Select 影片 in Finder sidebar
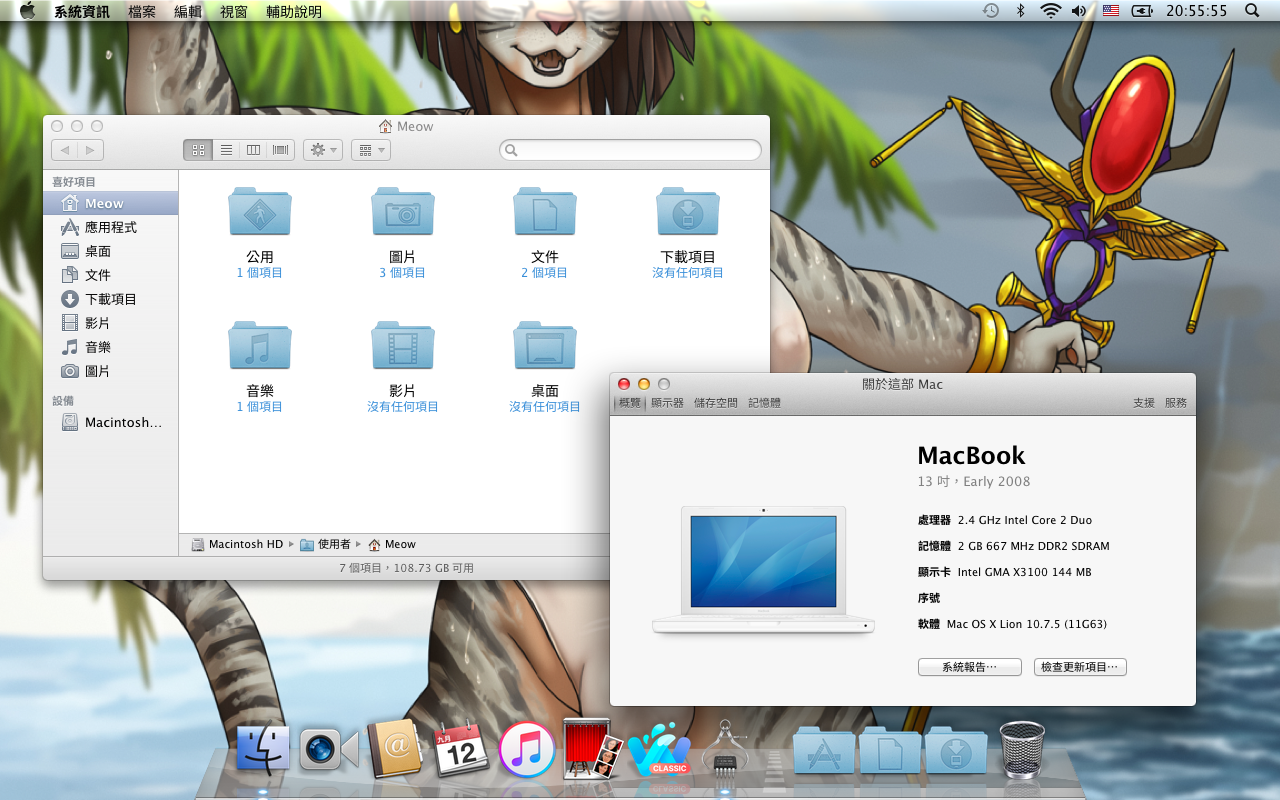The height and width of the screenshot is (800, 1280). [x=110, y=323]
